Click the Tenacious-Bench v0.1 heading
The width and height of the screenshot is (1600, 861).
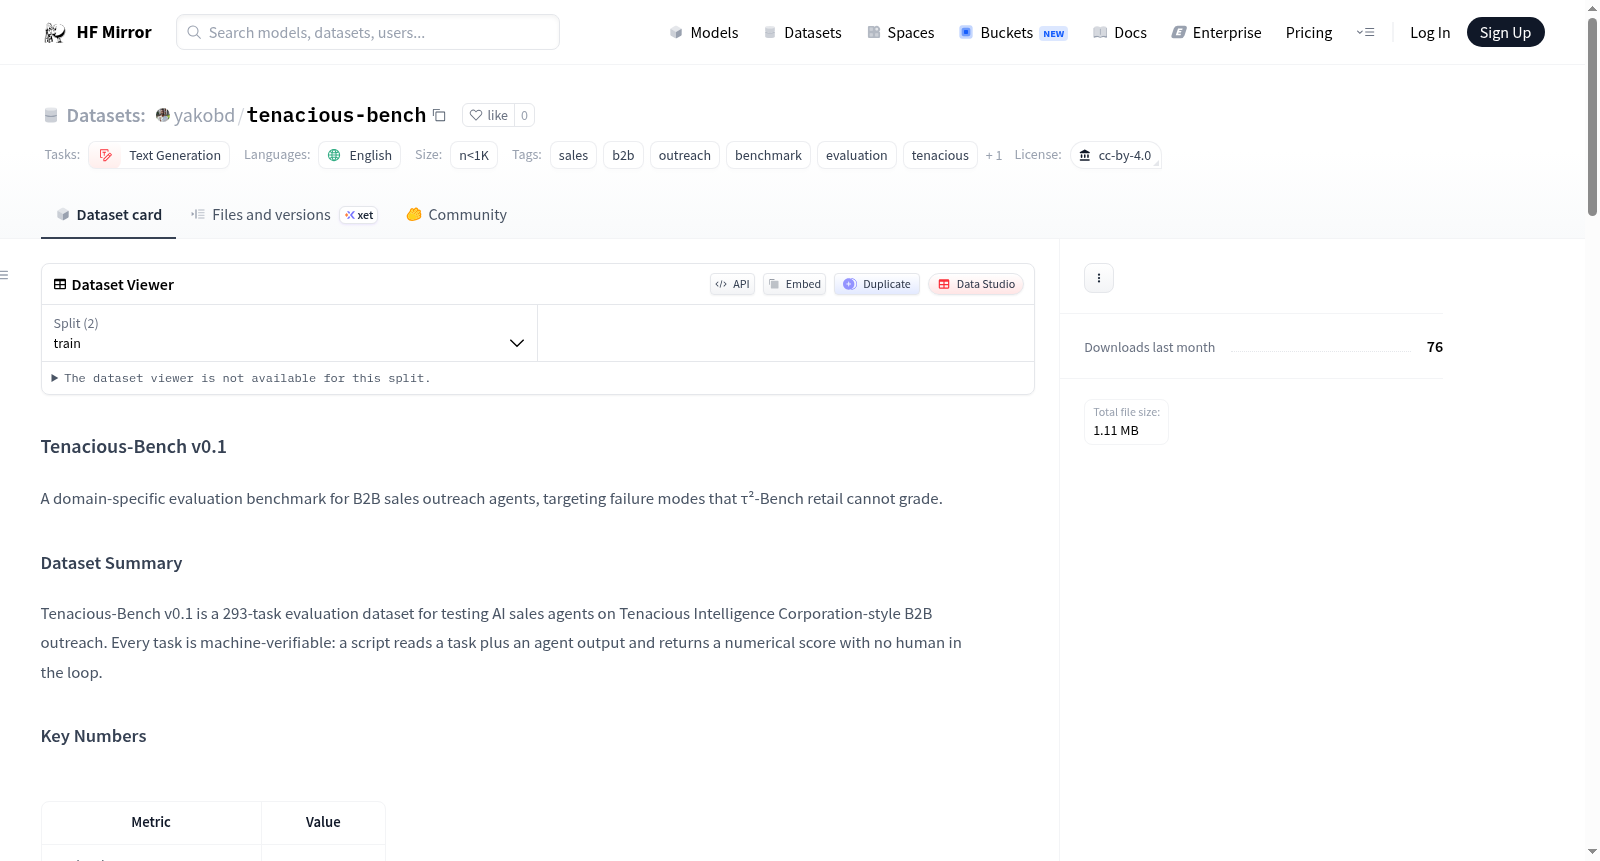134,447
